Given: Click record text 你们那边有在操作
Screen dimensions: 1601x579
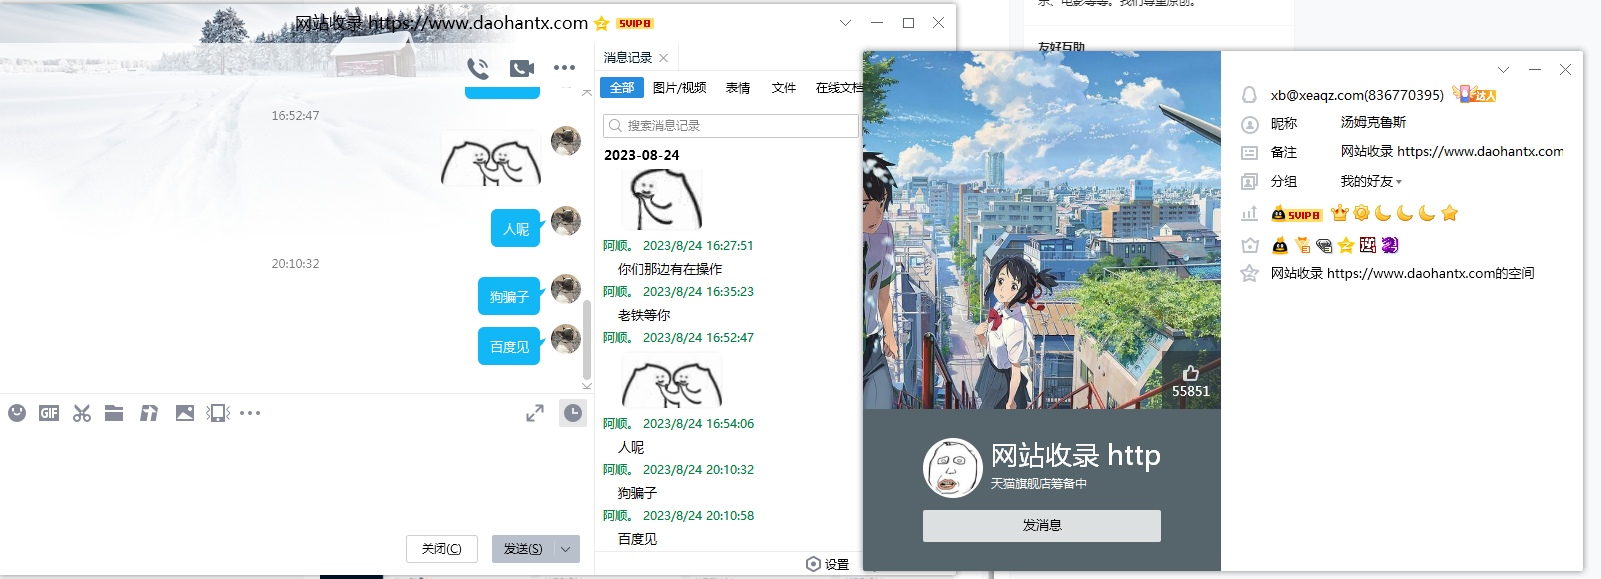Looking at the screenshot, I should click(670, 269).
